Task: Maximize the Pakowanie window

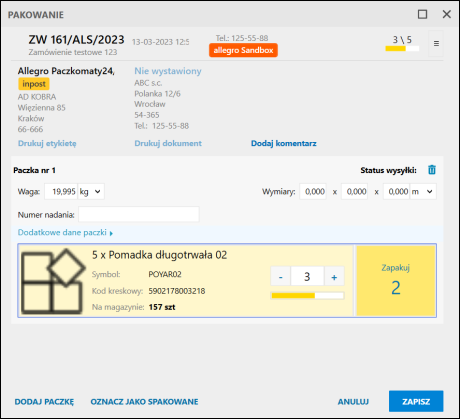Action: [x=422, y=14]
